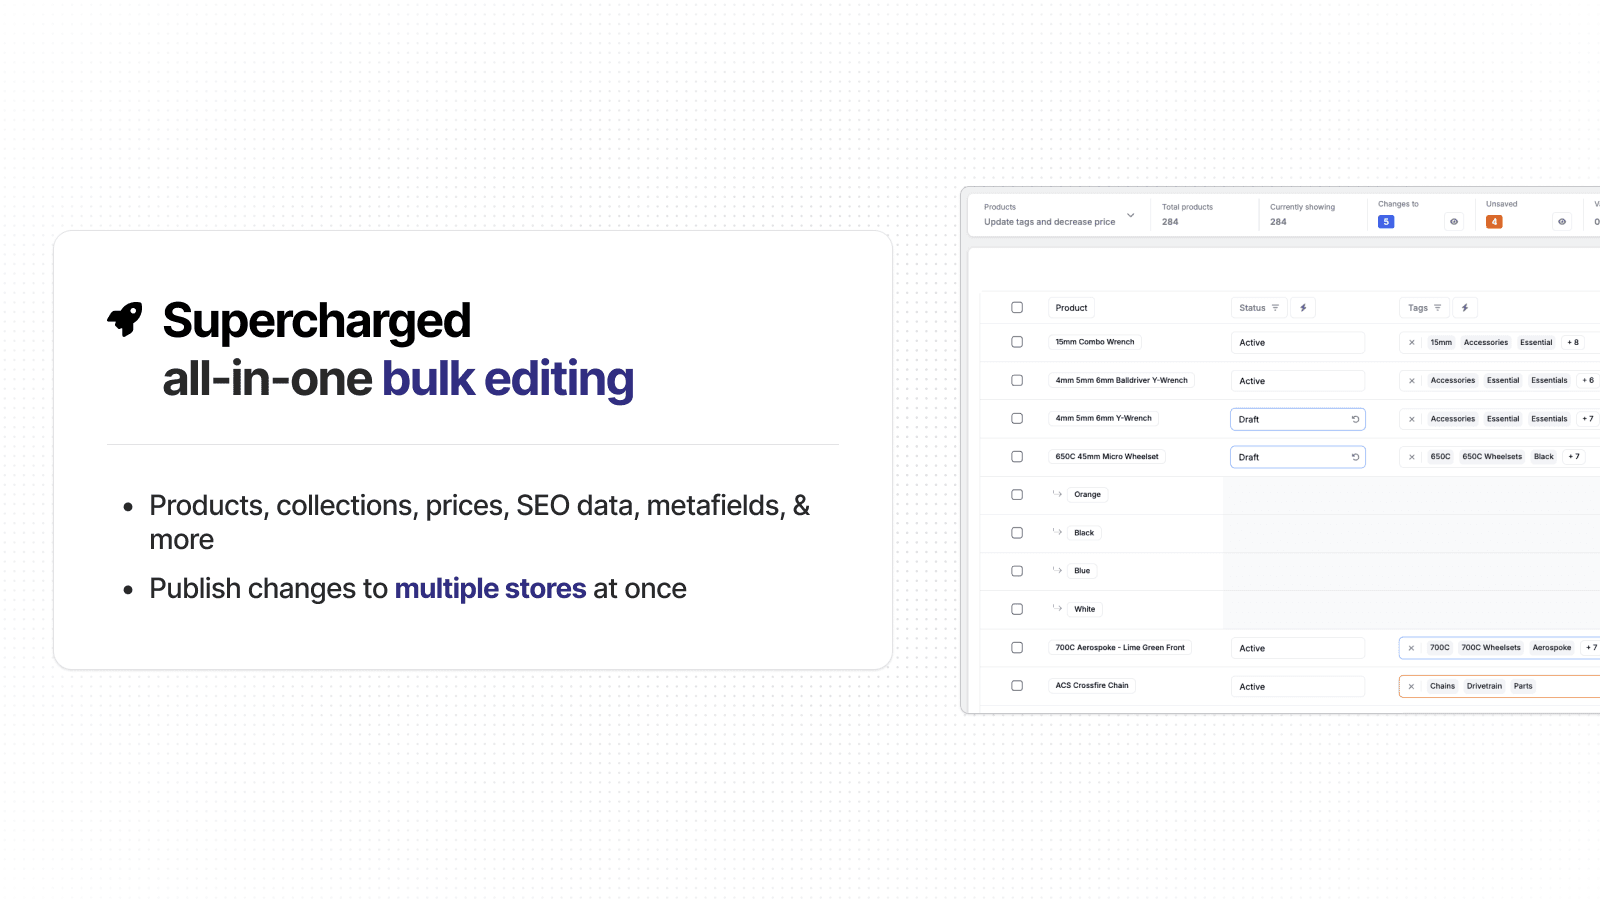
Task: Toggle the eye icon next to Unsaved counter
Action: [1561, 222]
